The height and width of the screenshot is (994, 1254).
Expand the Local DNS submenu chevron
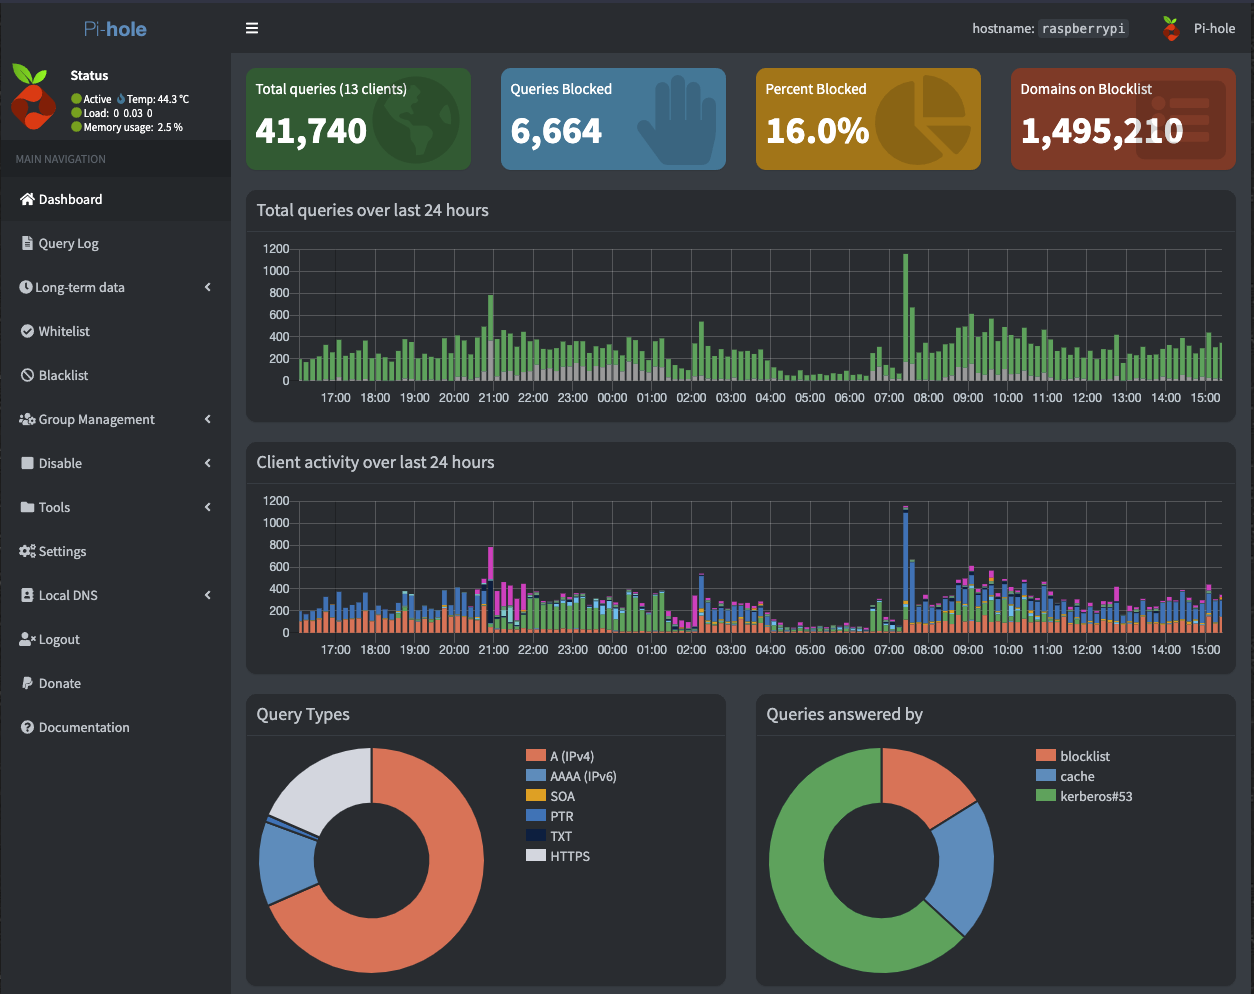[208, 595]
